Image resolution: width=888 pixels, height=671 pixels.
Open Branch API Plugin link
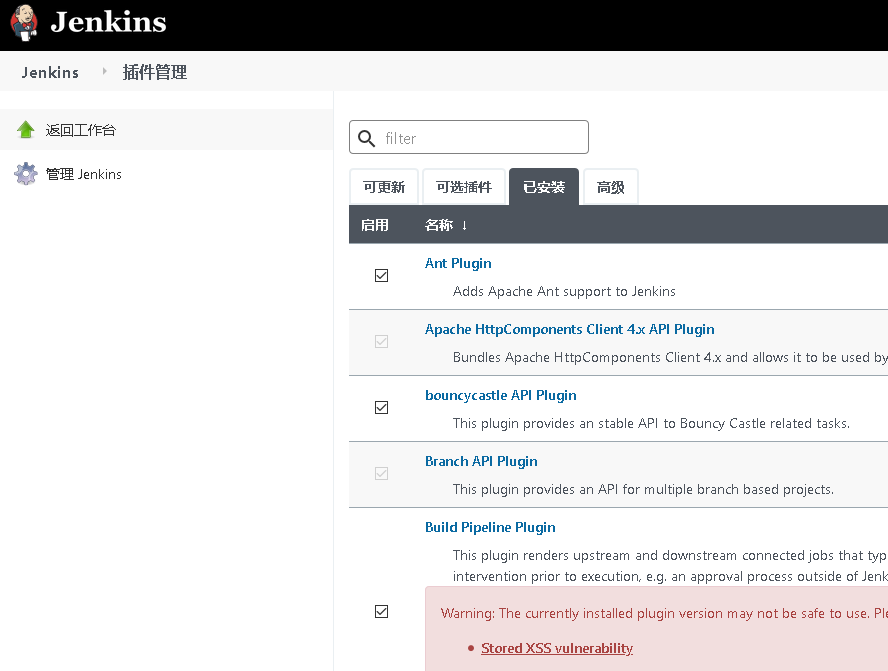click(x=481, y=461)
